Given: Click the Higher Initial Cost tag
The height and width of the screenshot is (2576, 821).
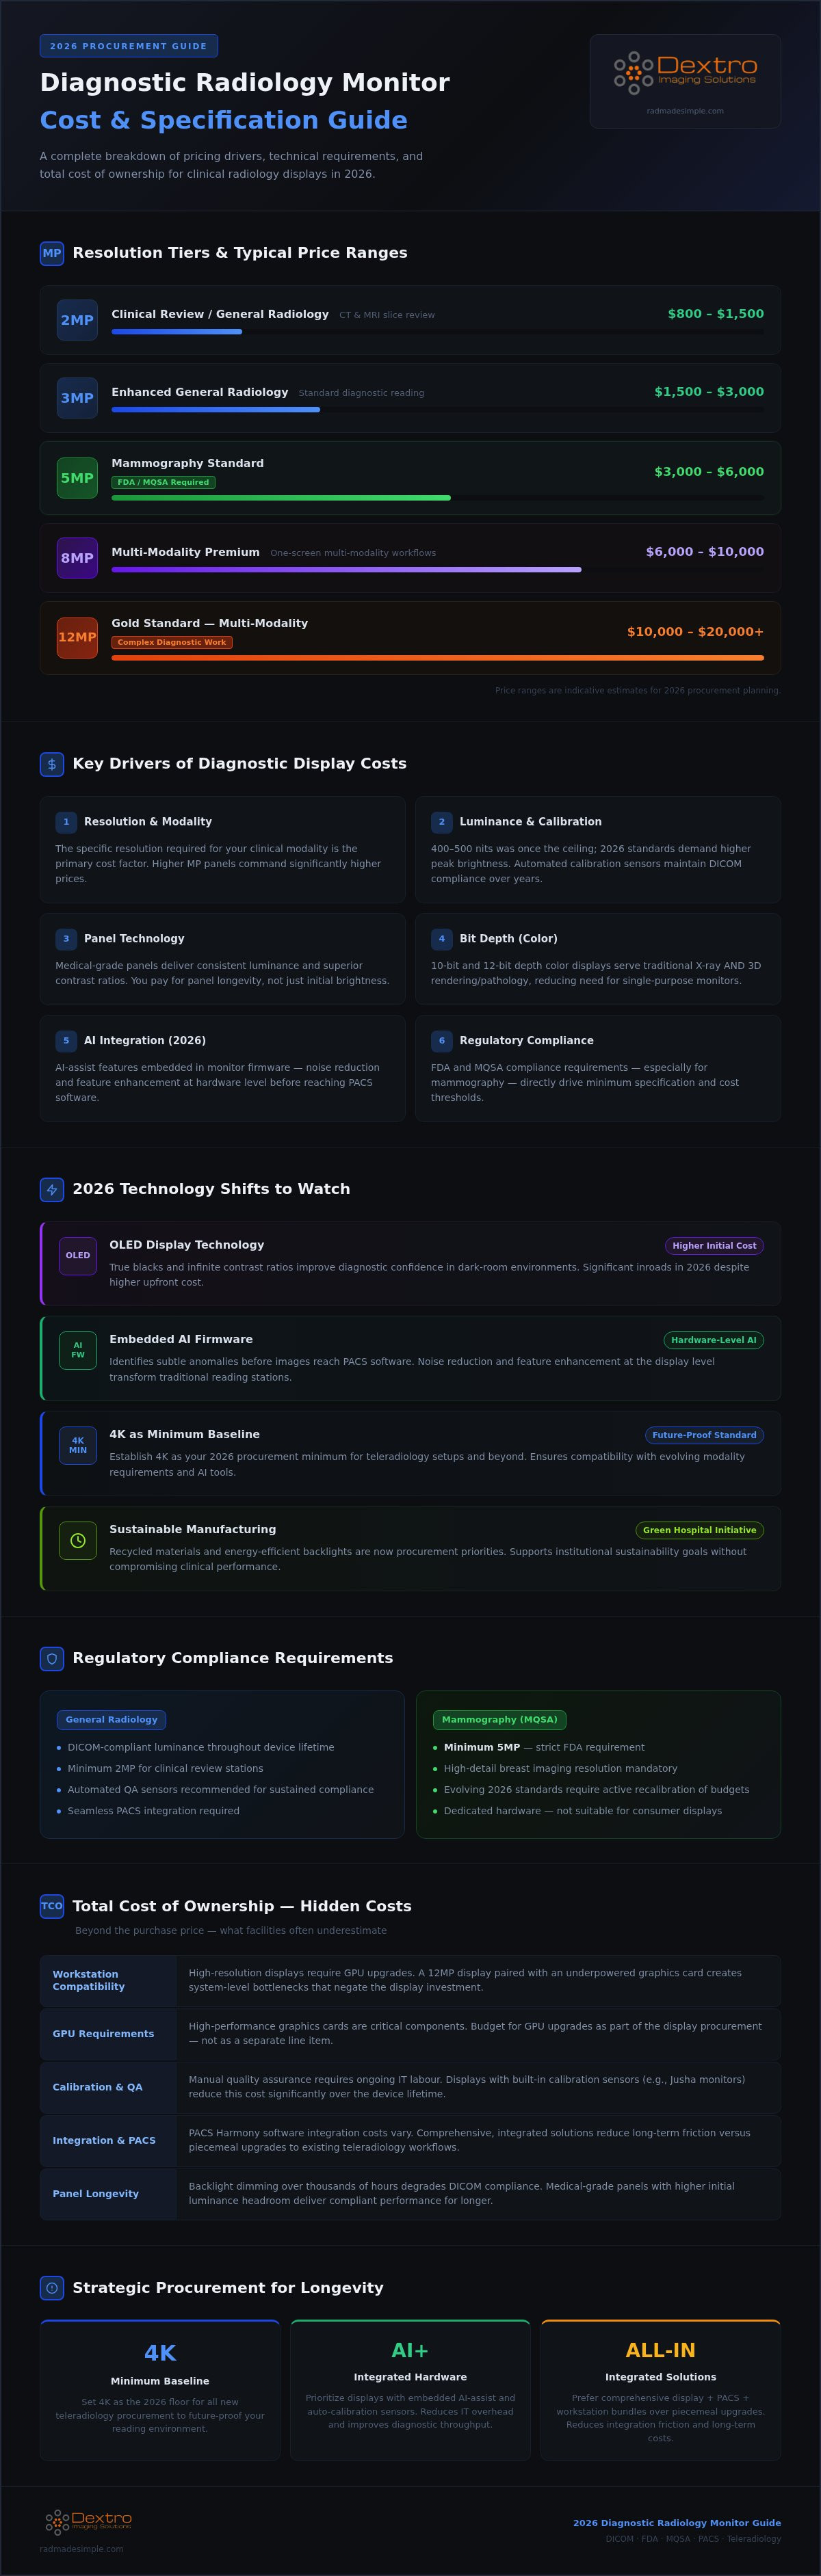Looking at the screenshot, I should [714, 1246].
